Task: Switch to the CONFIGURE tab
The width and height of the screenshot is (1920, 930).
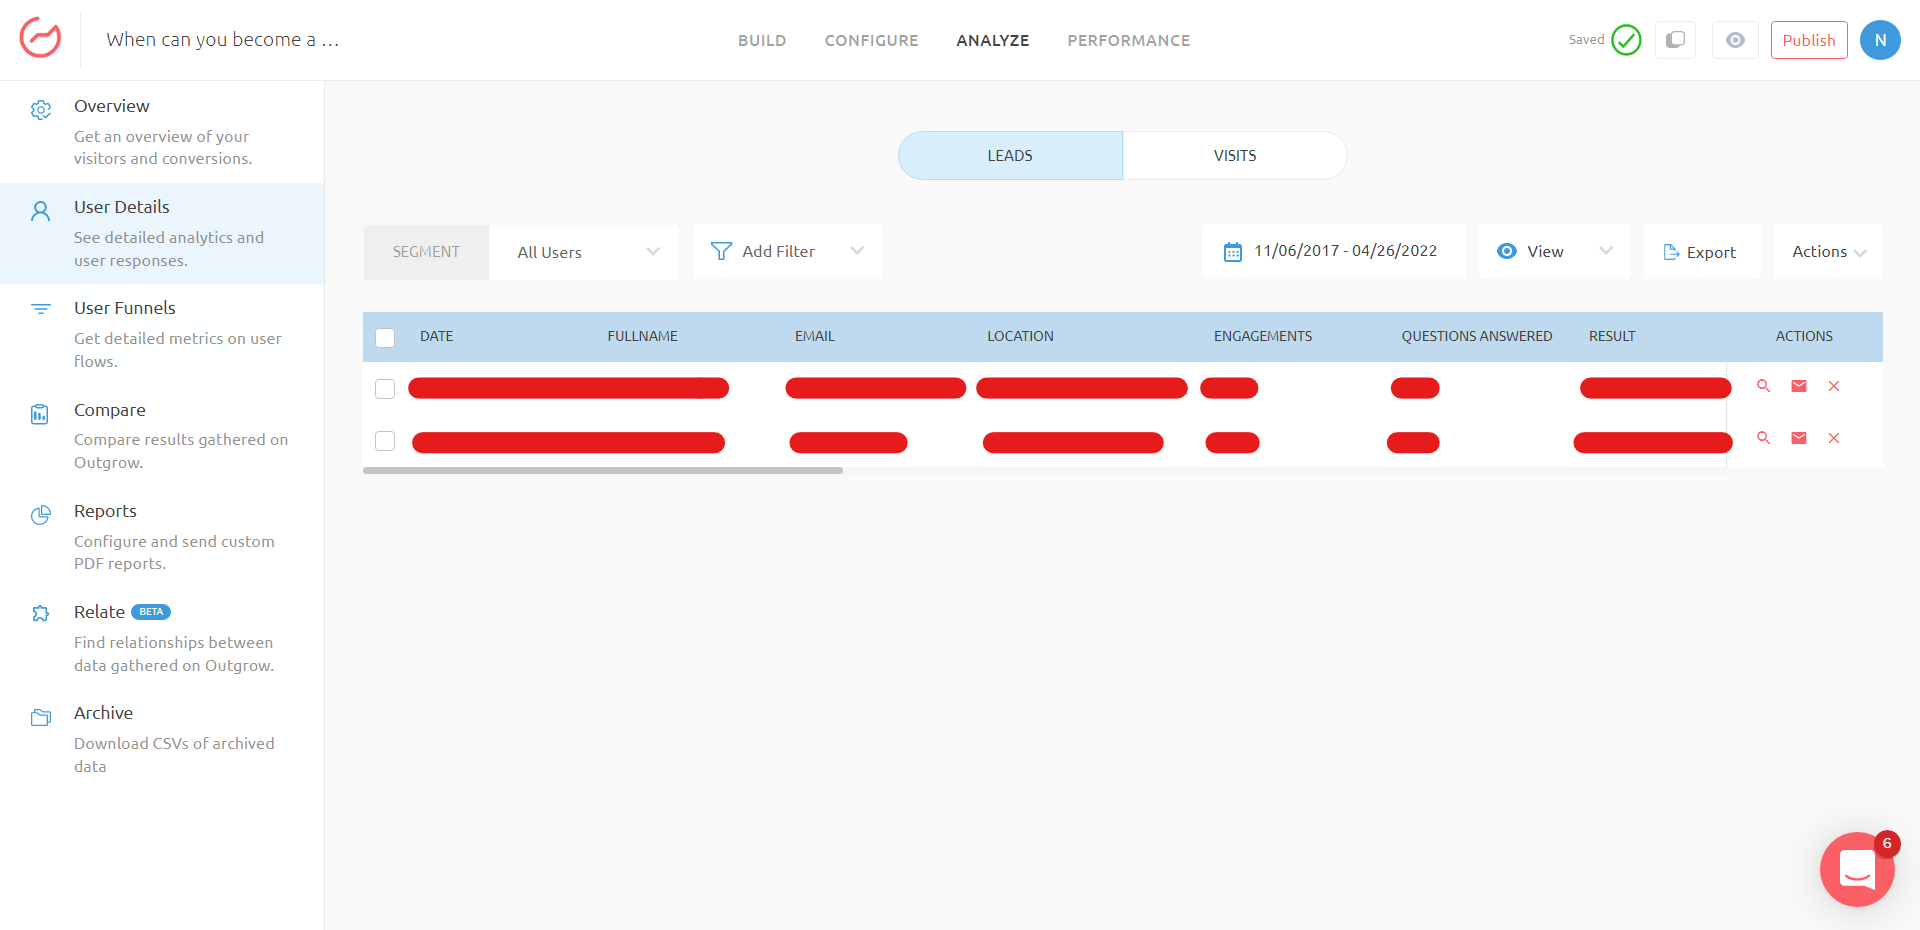Action: tap(871, 41)
